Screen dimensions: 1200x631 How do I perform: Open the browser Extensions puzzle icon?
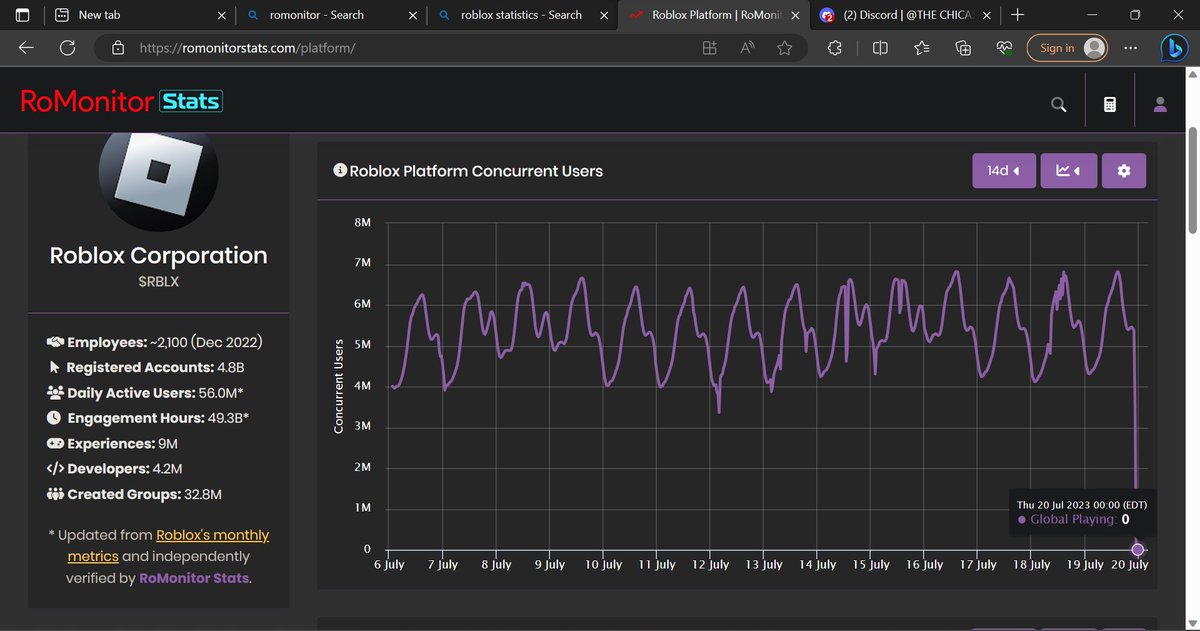point(836,48)
